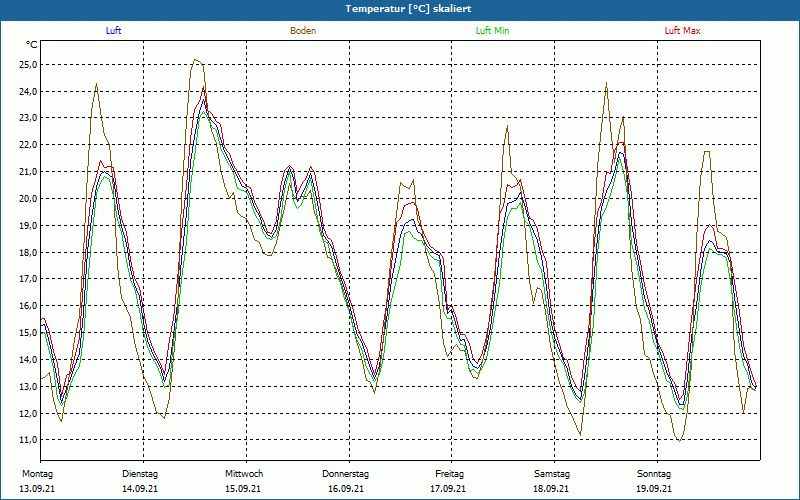Click the blue Luft legend label

point(113,31)
